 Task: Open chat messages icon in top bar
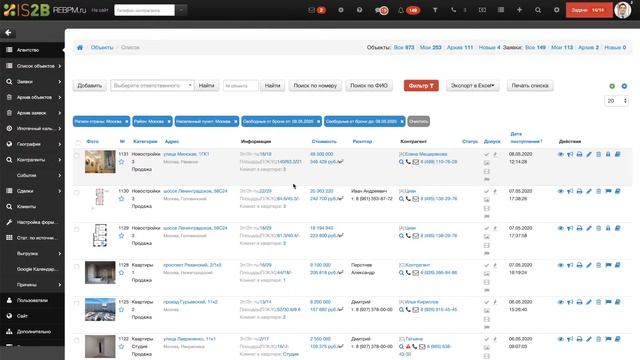tap(381, 10)
